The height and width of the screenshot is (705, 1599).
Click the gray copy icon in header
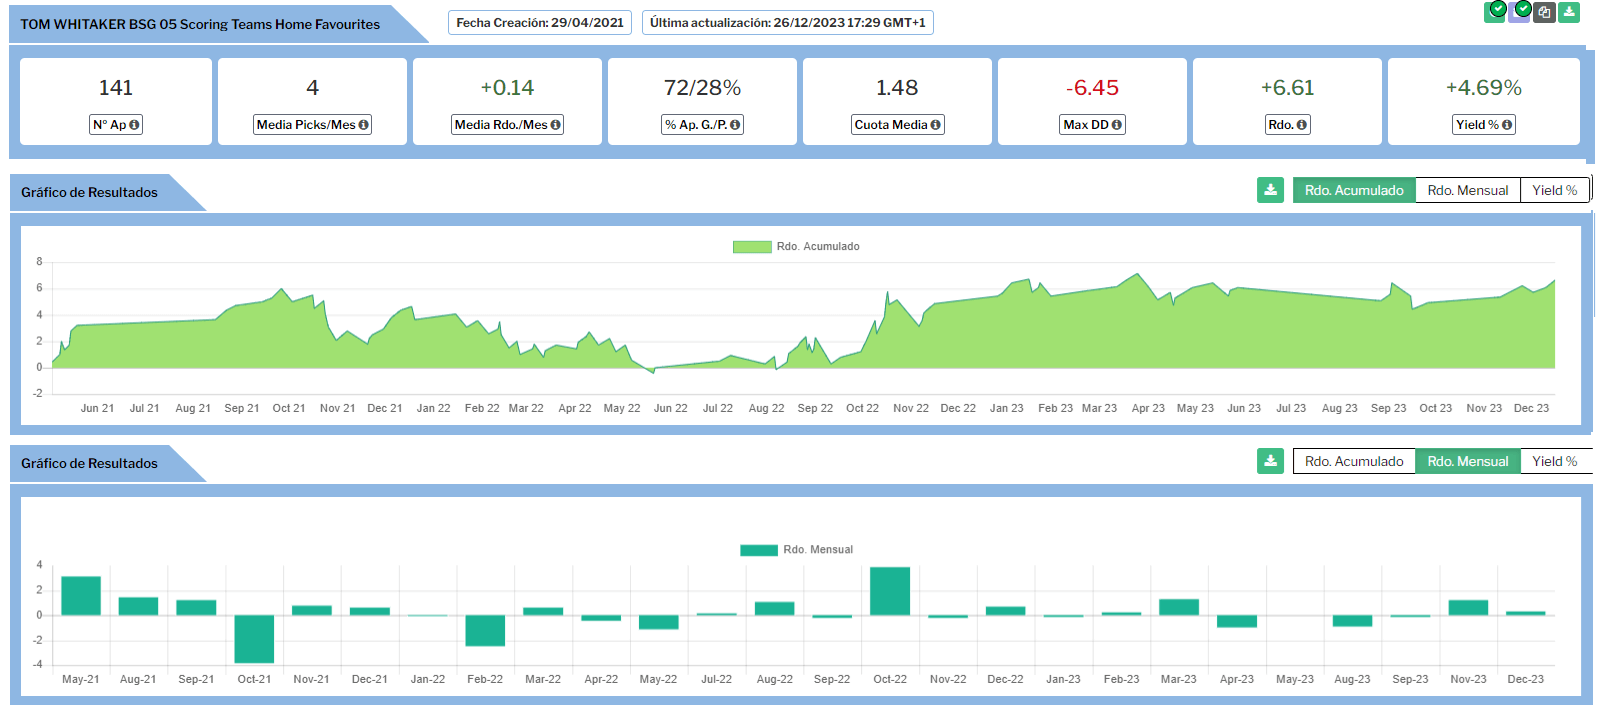1545,12
